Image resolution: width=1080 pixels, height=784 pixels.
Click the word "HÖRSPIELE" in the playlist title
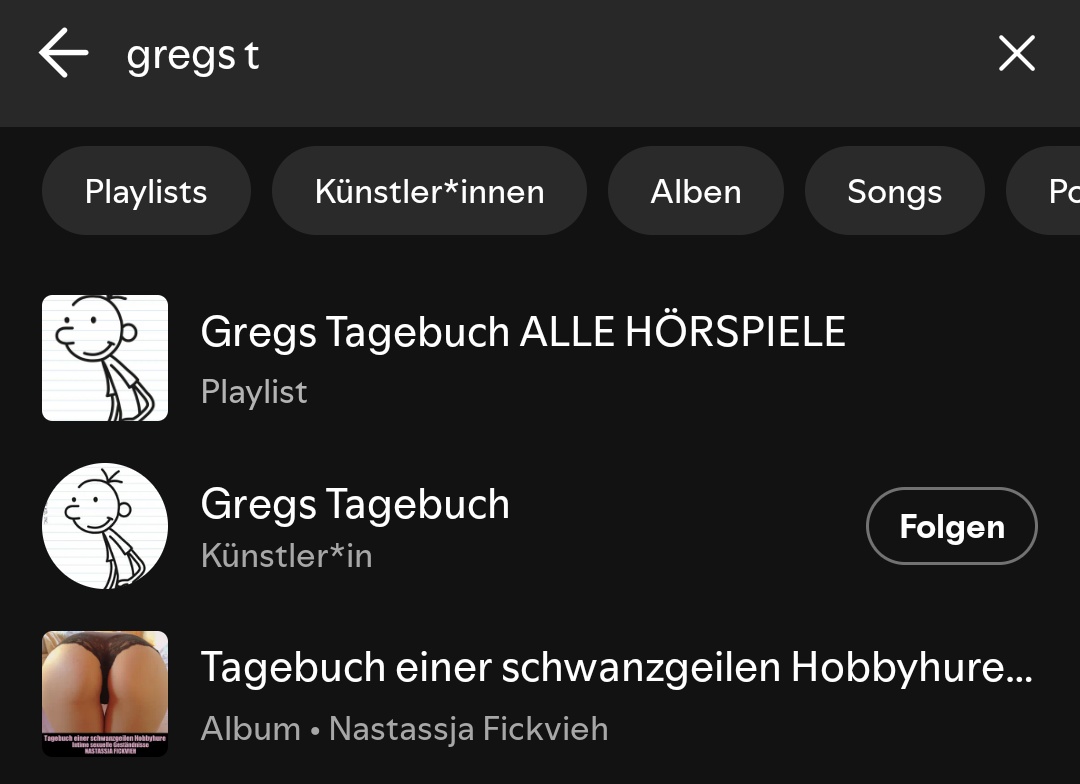(x=735, y=332)
